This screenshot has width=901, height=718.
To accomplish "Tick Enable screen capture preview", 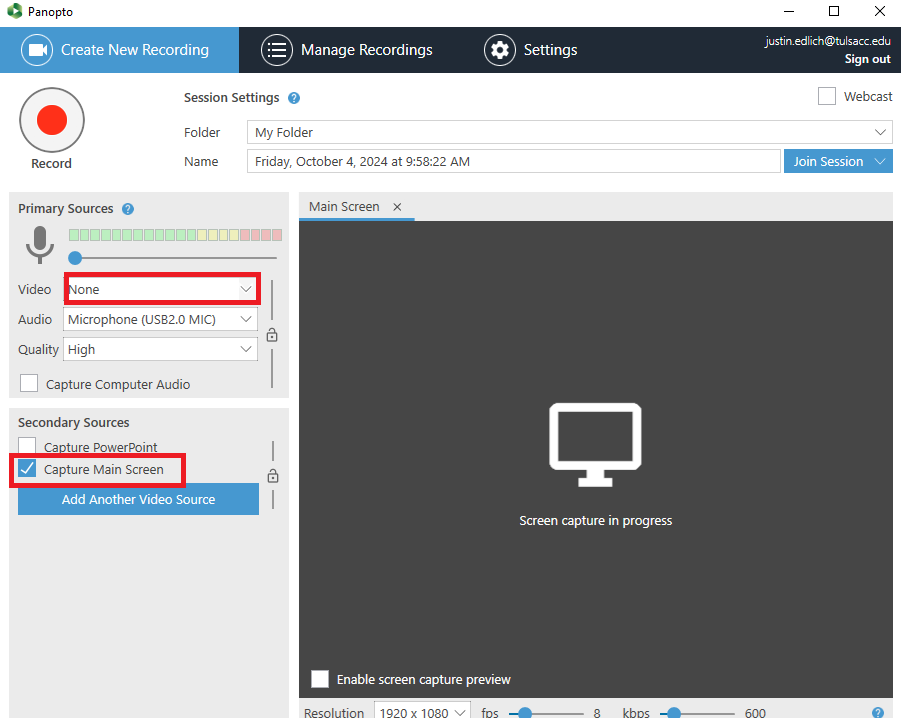I will coord(319,679).
